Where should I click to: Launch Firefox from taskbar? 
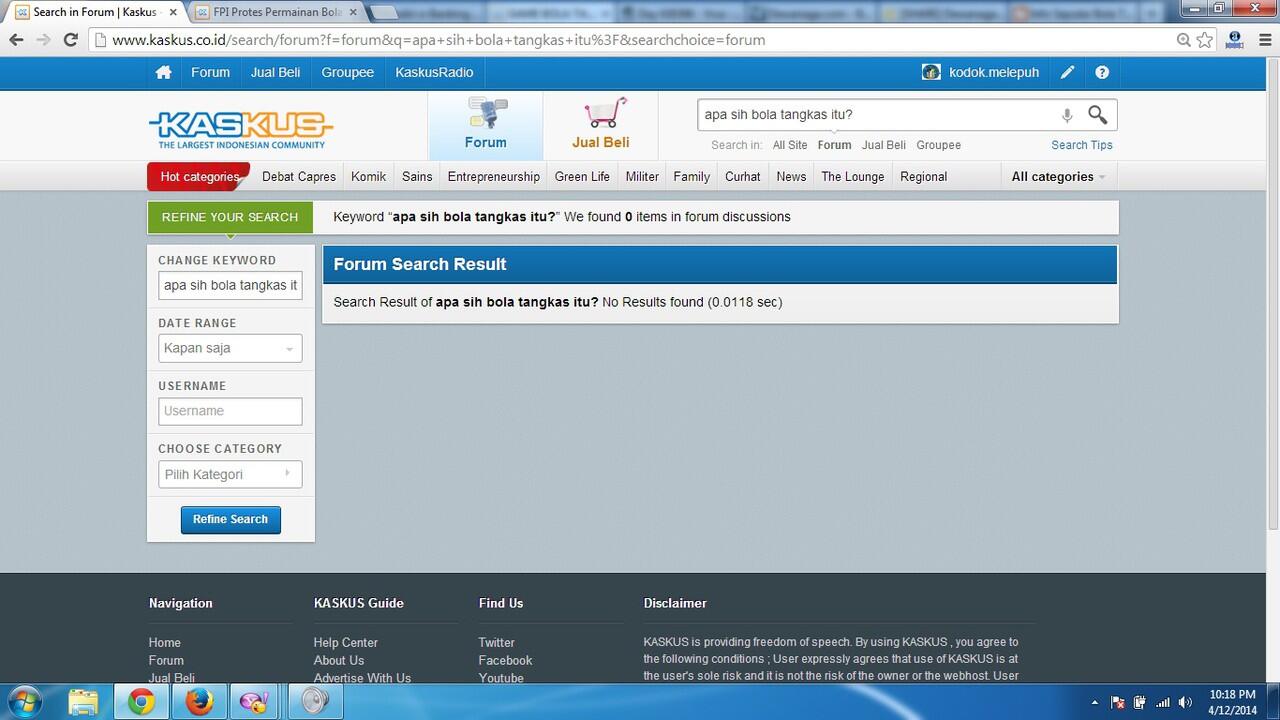tap(199, 702)
